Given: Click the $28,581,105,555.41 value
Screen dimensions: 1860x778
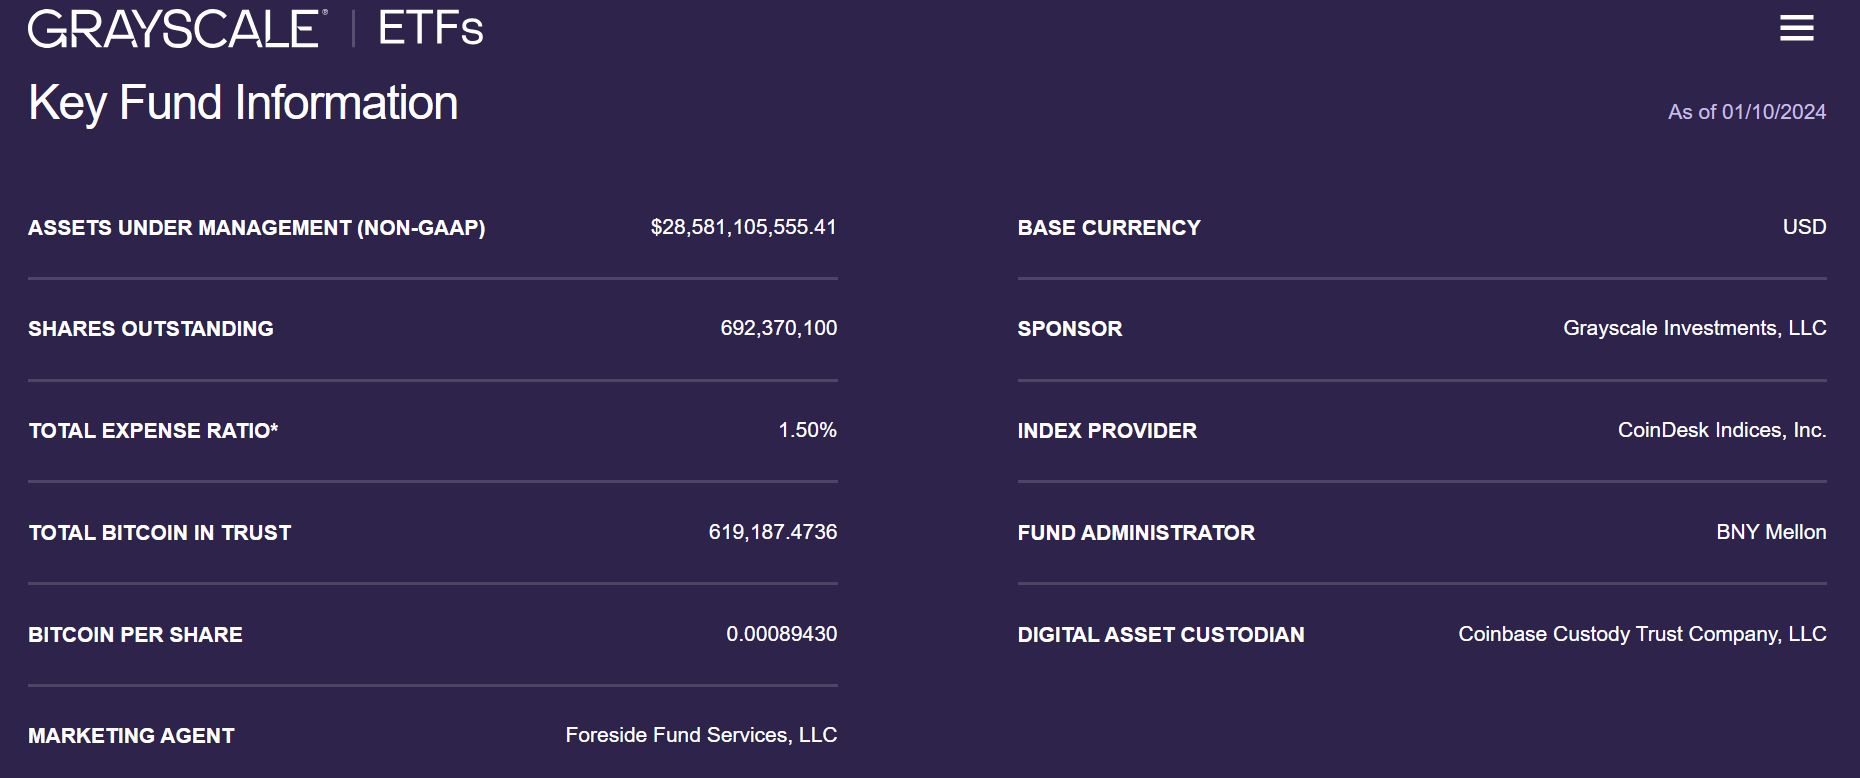Looking at the screenshot, I should click(743, 227).
